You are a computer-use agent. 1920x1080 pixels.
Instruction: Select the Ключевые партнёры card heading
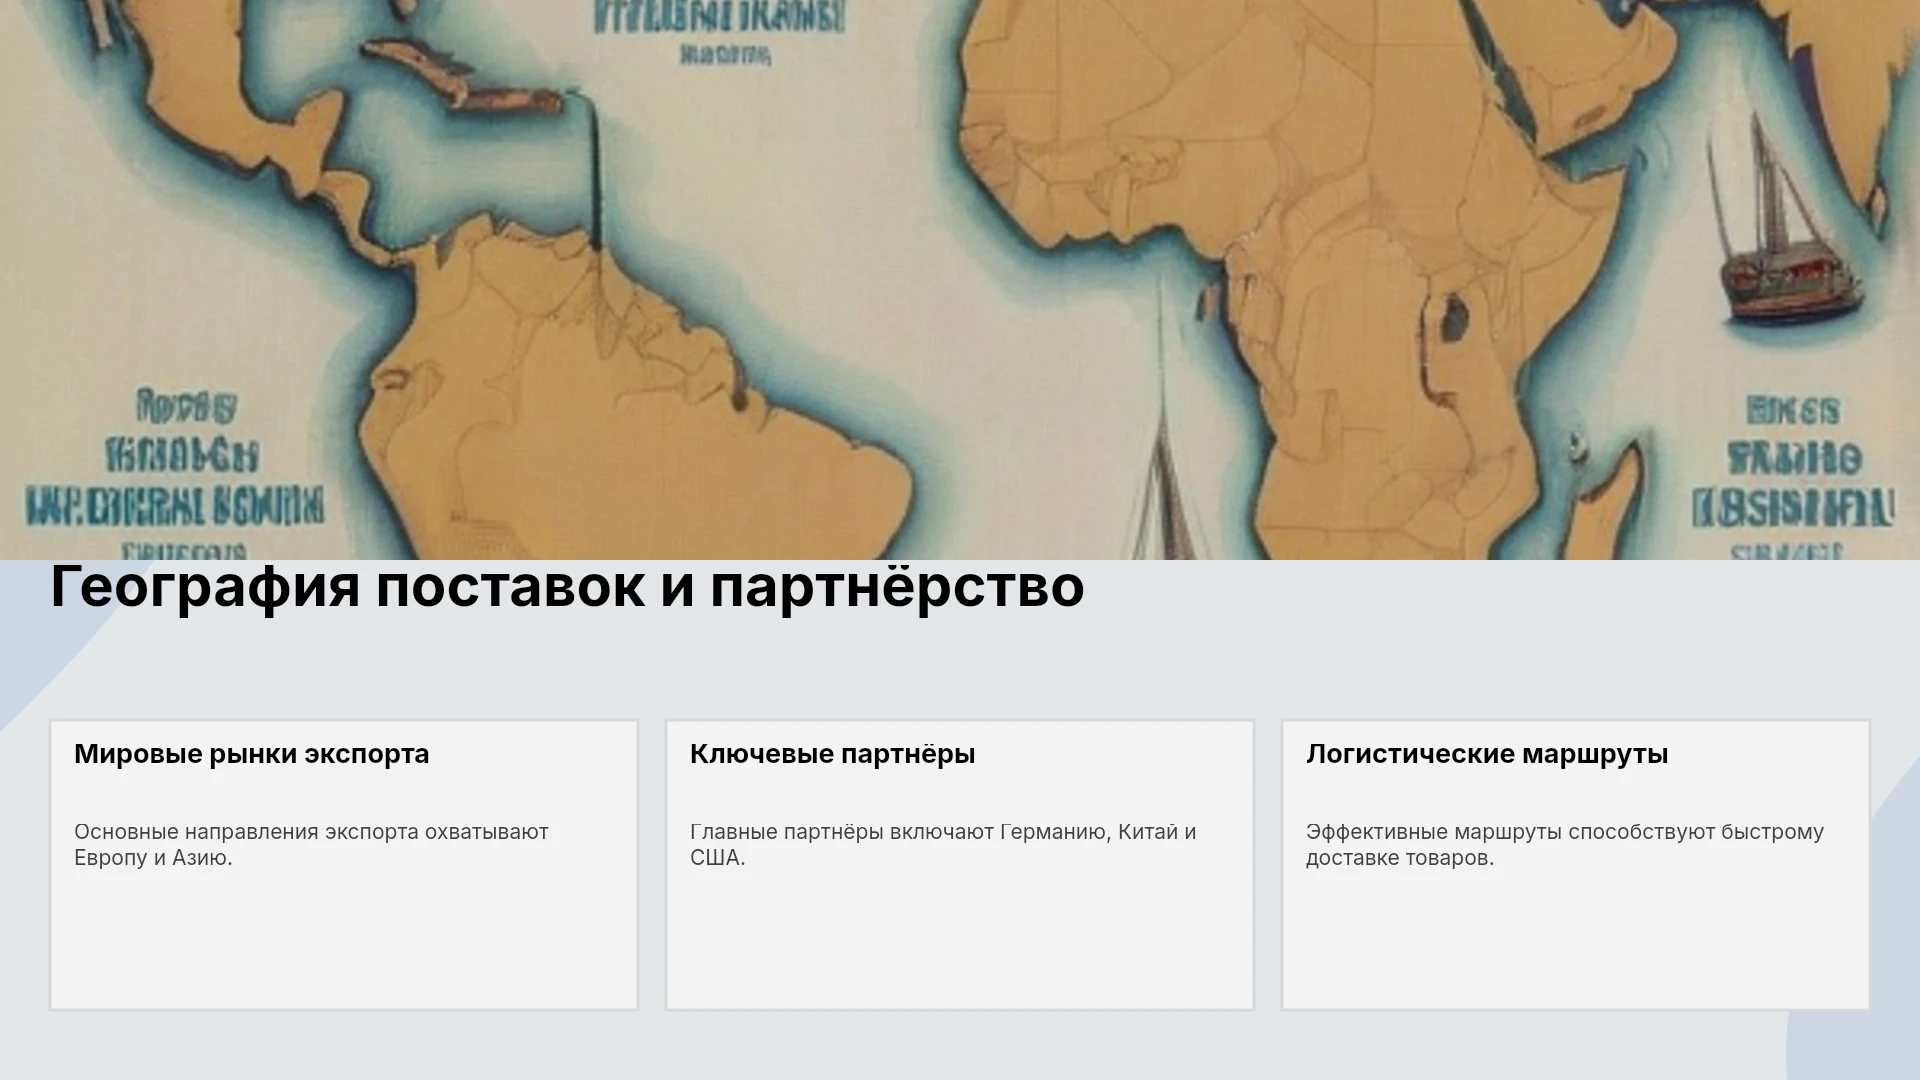pos(832,754)
